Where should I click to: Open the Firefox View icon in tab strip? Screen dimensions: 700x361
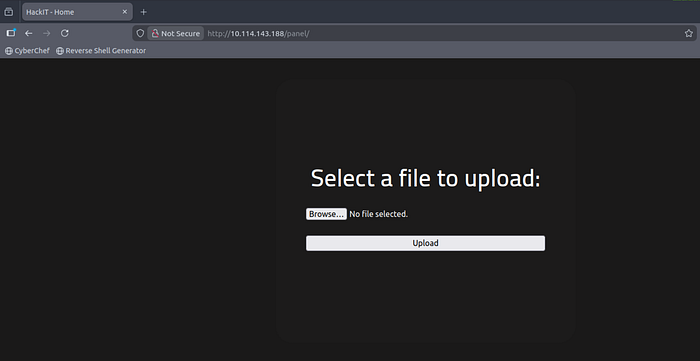[8, 12]
